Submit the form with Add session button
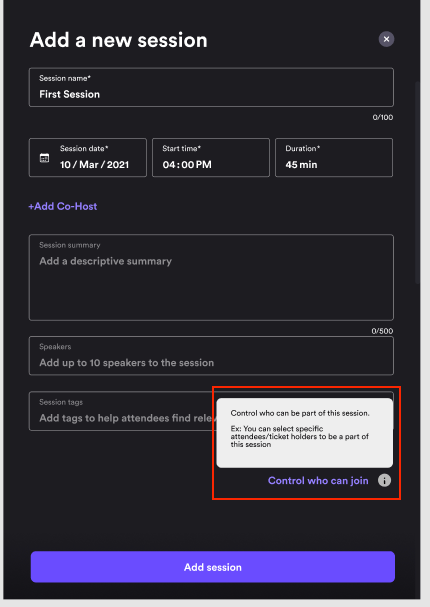Screen dimensions: 430x607 pos(213,567)
